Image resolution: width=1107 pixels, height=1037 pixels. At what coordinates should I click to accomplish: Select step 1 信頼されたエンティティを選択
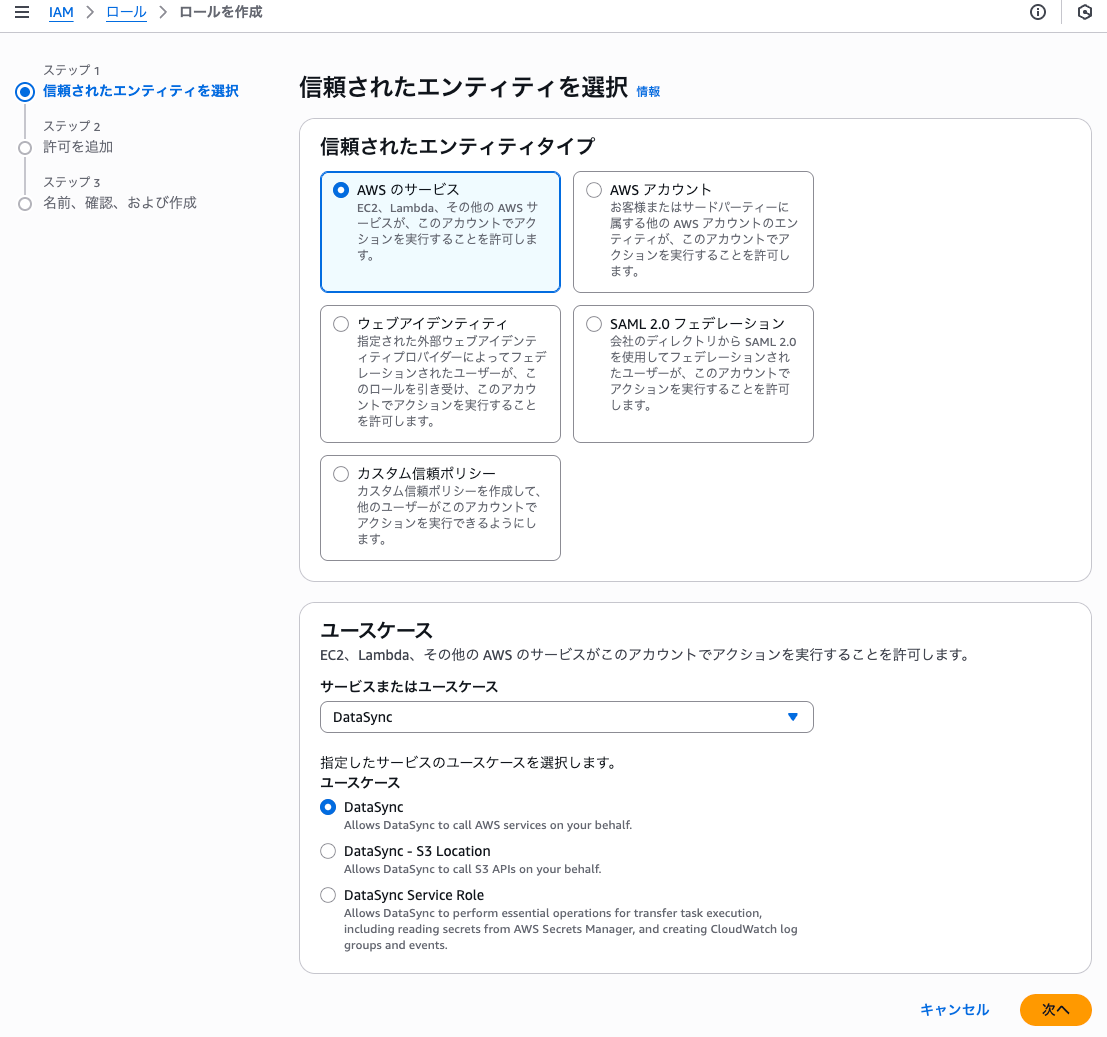140,91
